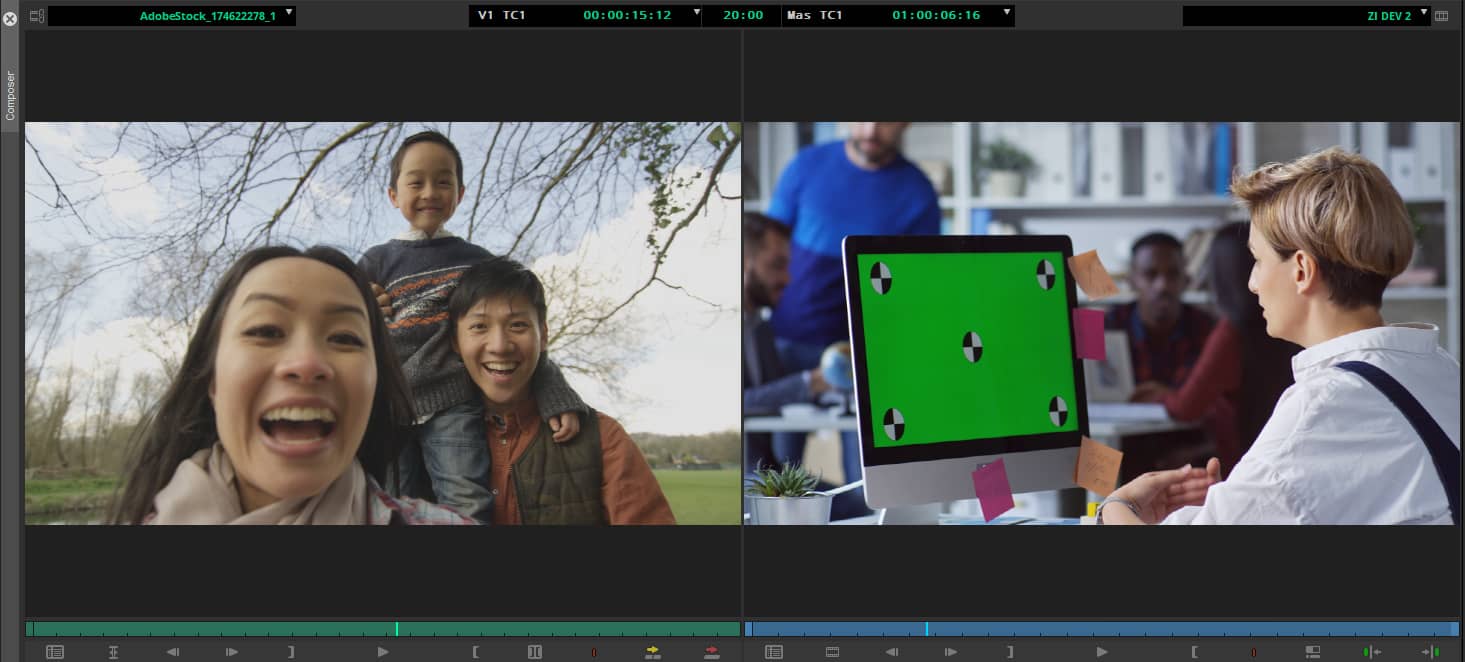The width and height of the screenshot is (1465, 662).
Task: Mark OUT point in source monitor
Action: [291, 652]
